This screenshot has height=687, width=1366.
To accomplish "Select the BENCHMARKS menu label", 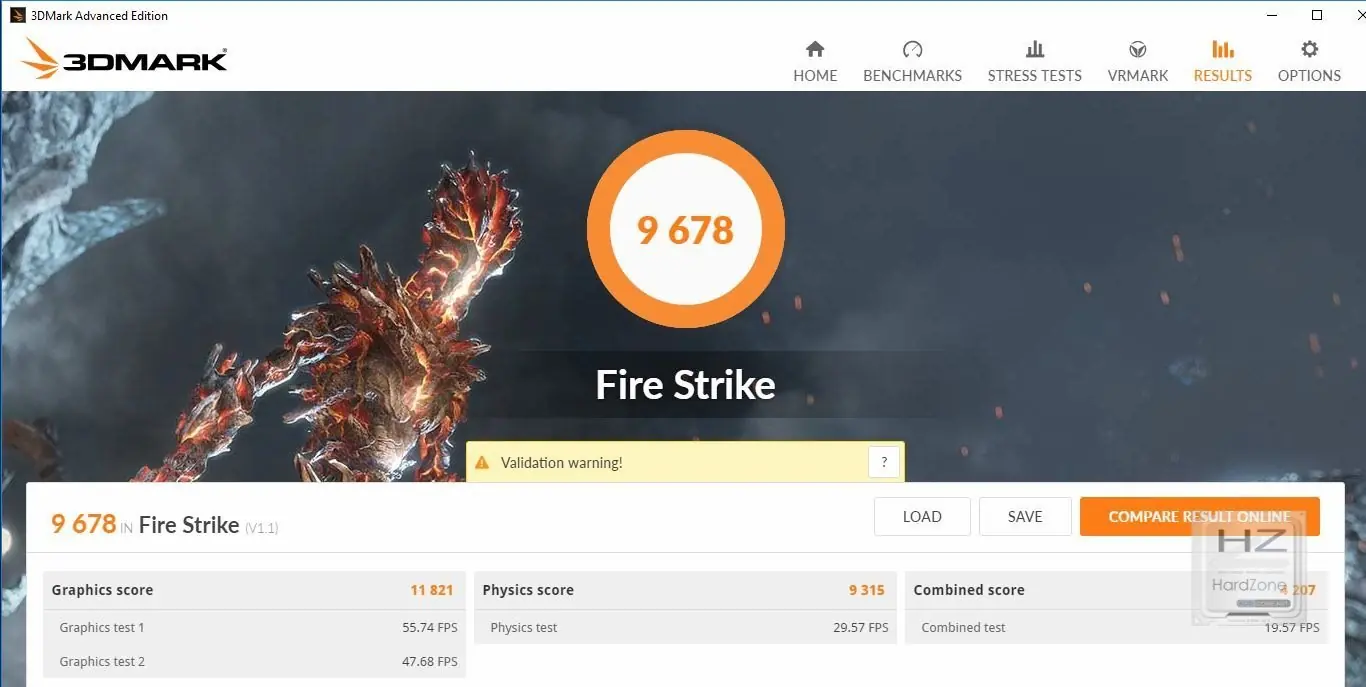I will pos(912,76).
